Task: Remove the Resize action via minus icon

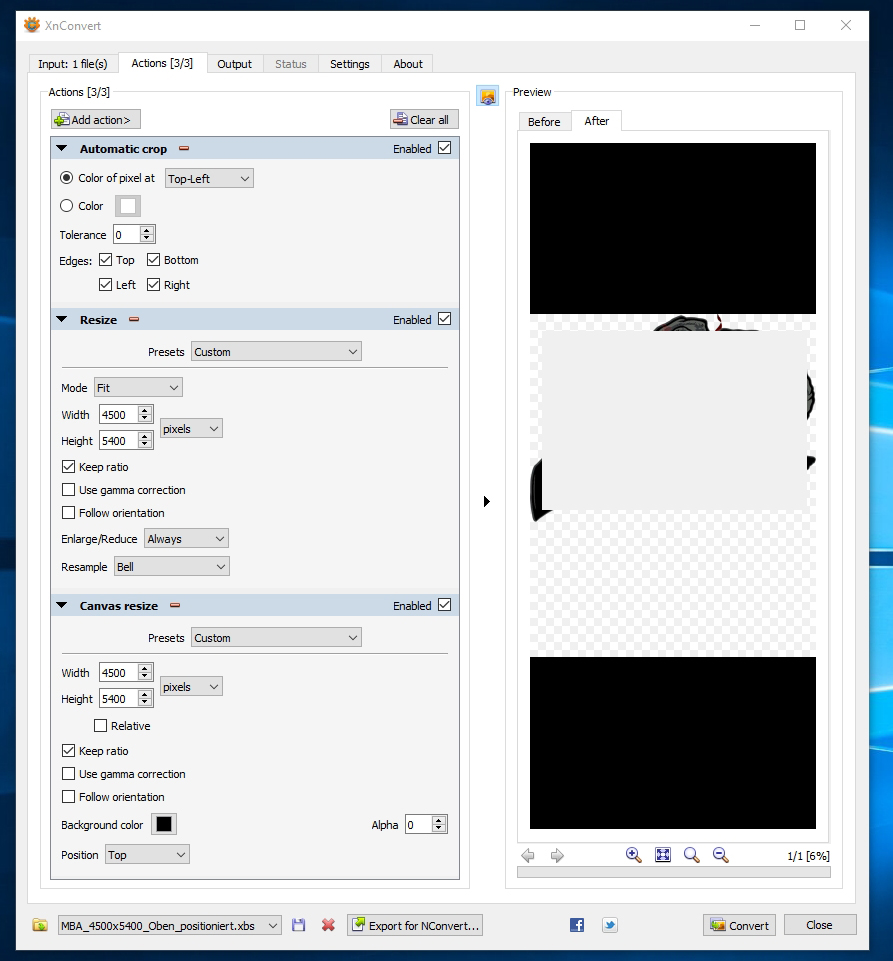Action: click(134, 319)
